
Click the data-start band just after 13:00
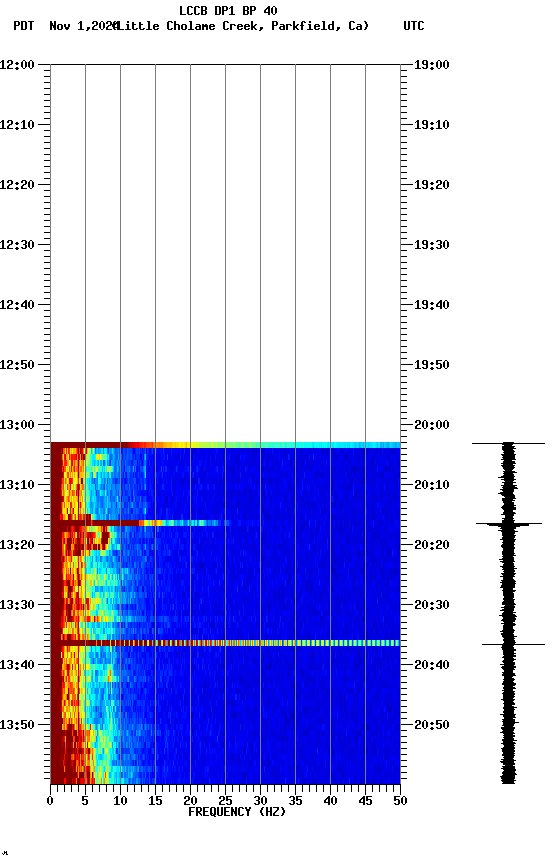point(225,445)
